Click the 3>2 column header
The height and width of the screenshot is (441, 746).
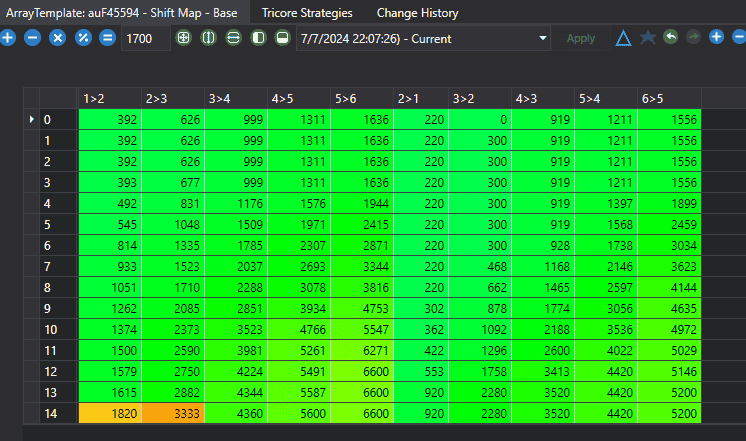click(x=480, y=98)
